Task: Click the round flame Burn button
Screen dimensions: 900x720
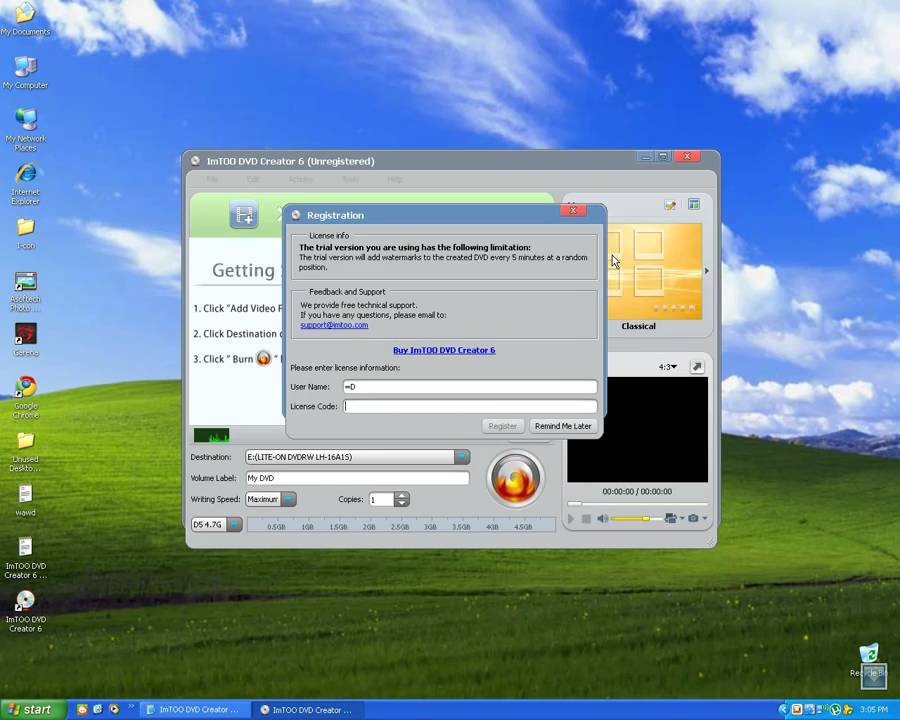Action: pyautogui.click(x=515, y=478)
